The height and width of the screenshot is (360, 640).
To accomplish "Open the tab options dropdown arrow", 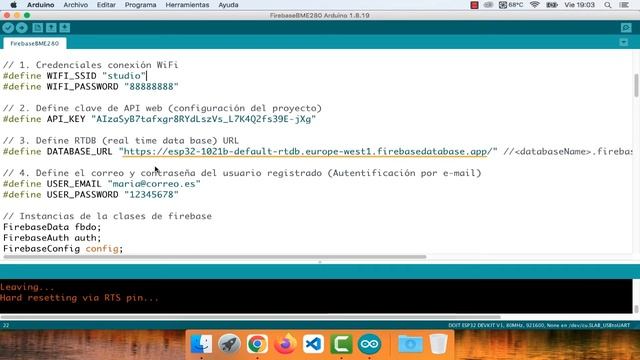I will tap(624, 42).
